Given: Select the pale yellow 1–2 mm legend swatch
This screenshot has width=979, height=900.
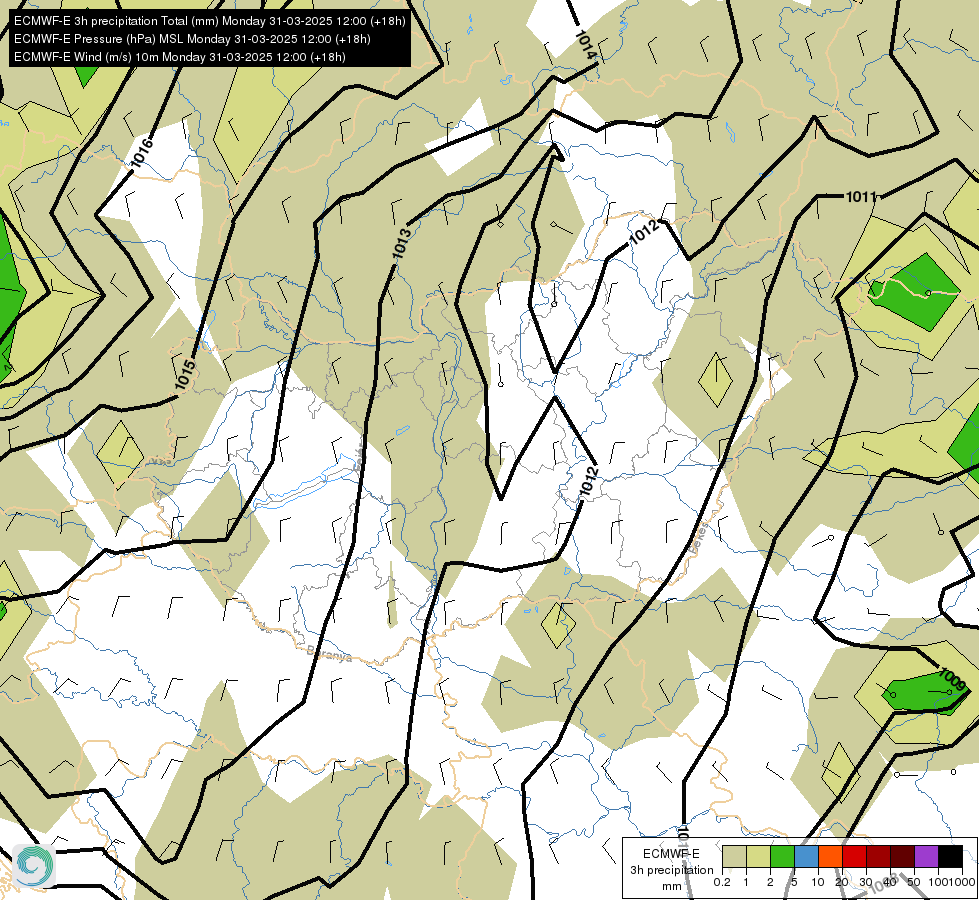Looking at the screenshot, I should click(x=758, y=856).
